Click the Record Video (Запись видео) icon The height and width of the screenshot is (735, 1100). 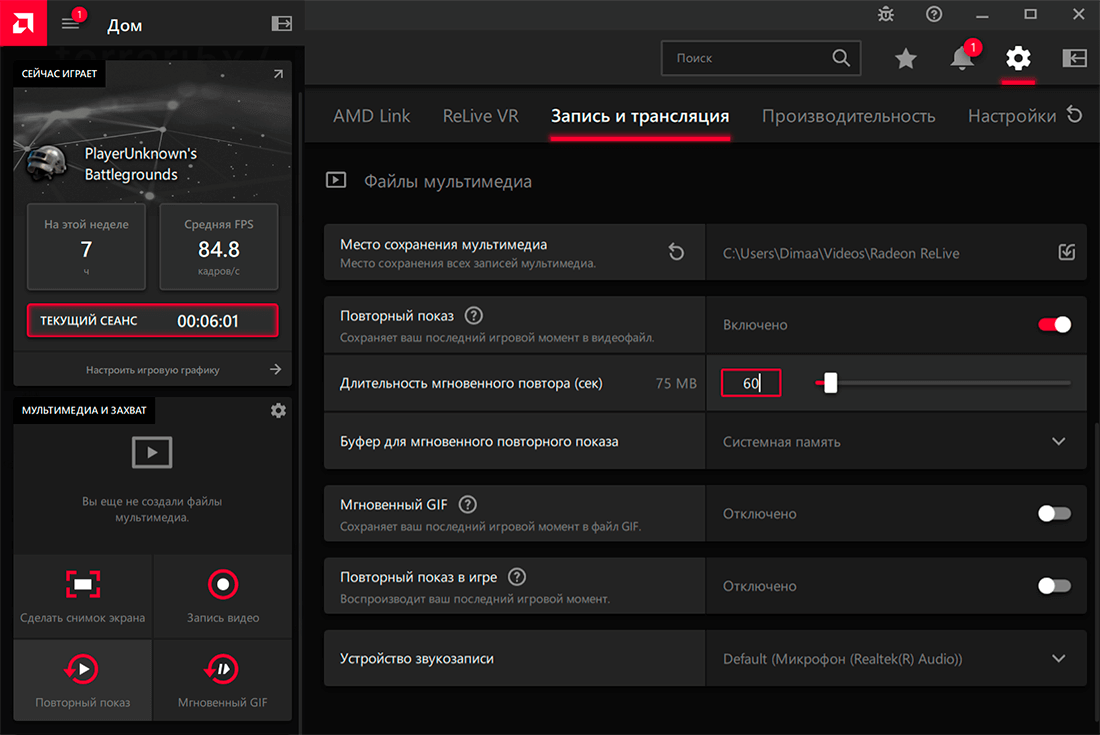(222, 585)
